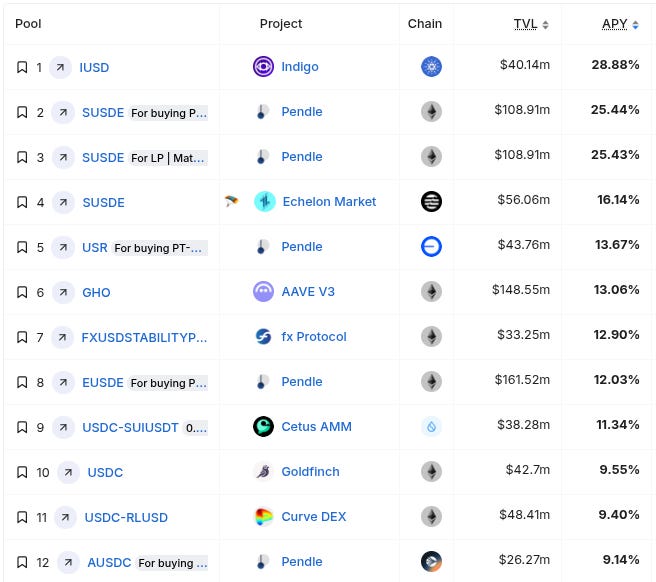Bookmark the SUSDE For LP pool row 3

coord(22,157)
